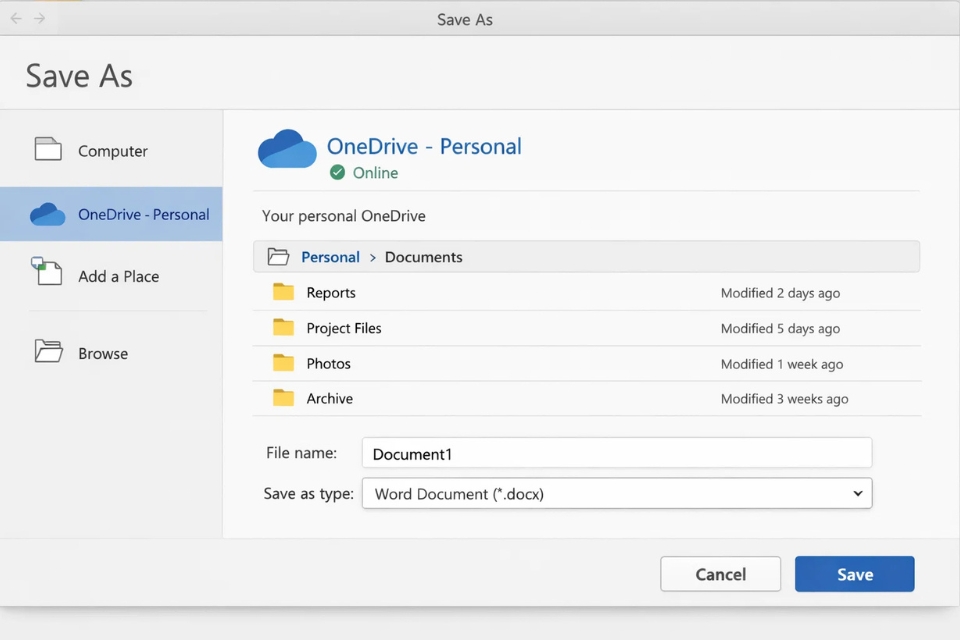
Task: Click the Save As title bar
Action: pos(464,18)
